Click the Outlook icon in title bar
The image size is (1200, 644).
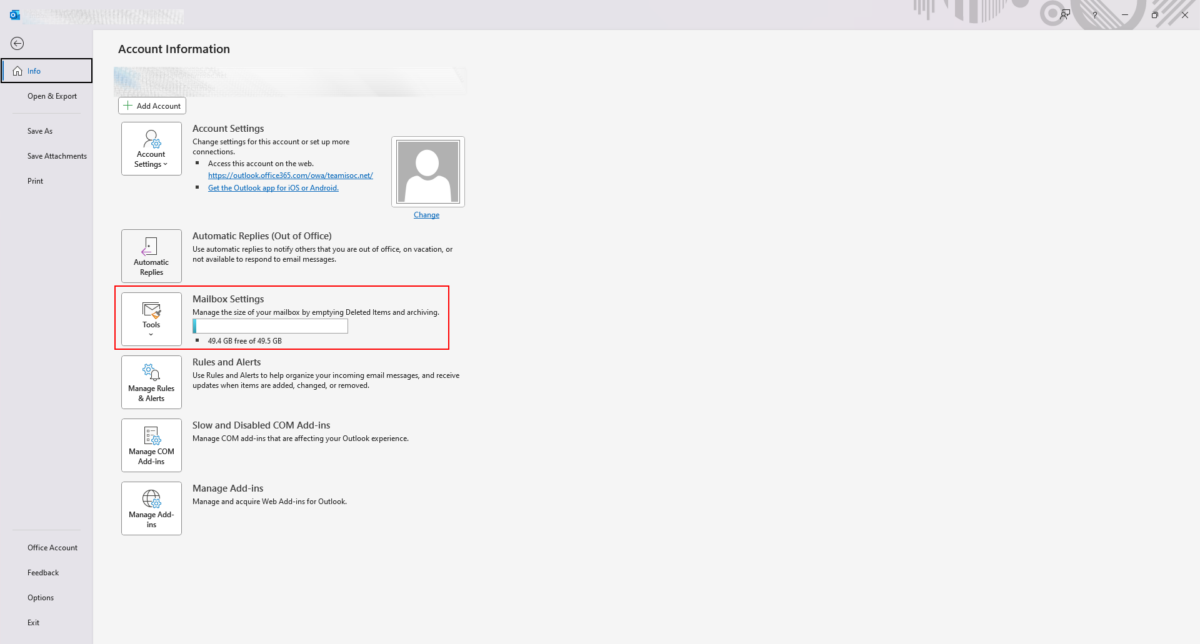pos(14,14)
